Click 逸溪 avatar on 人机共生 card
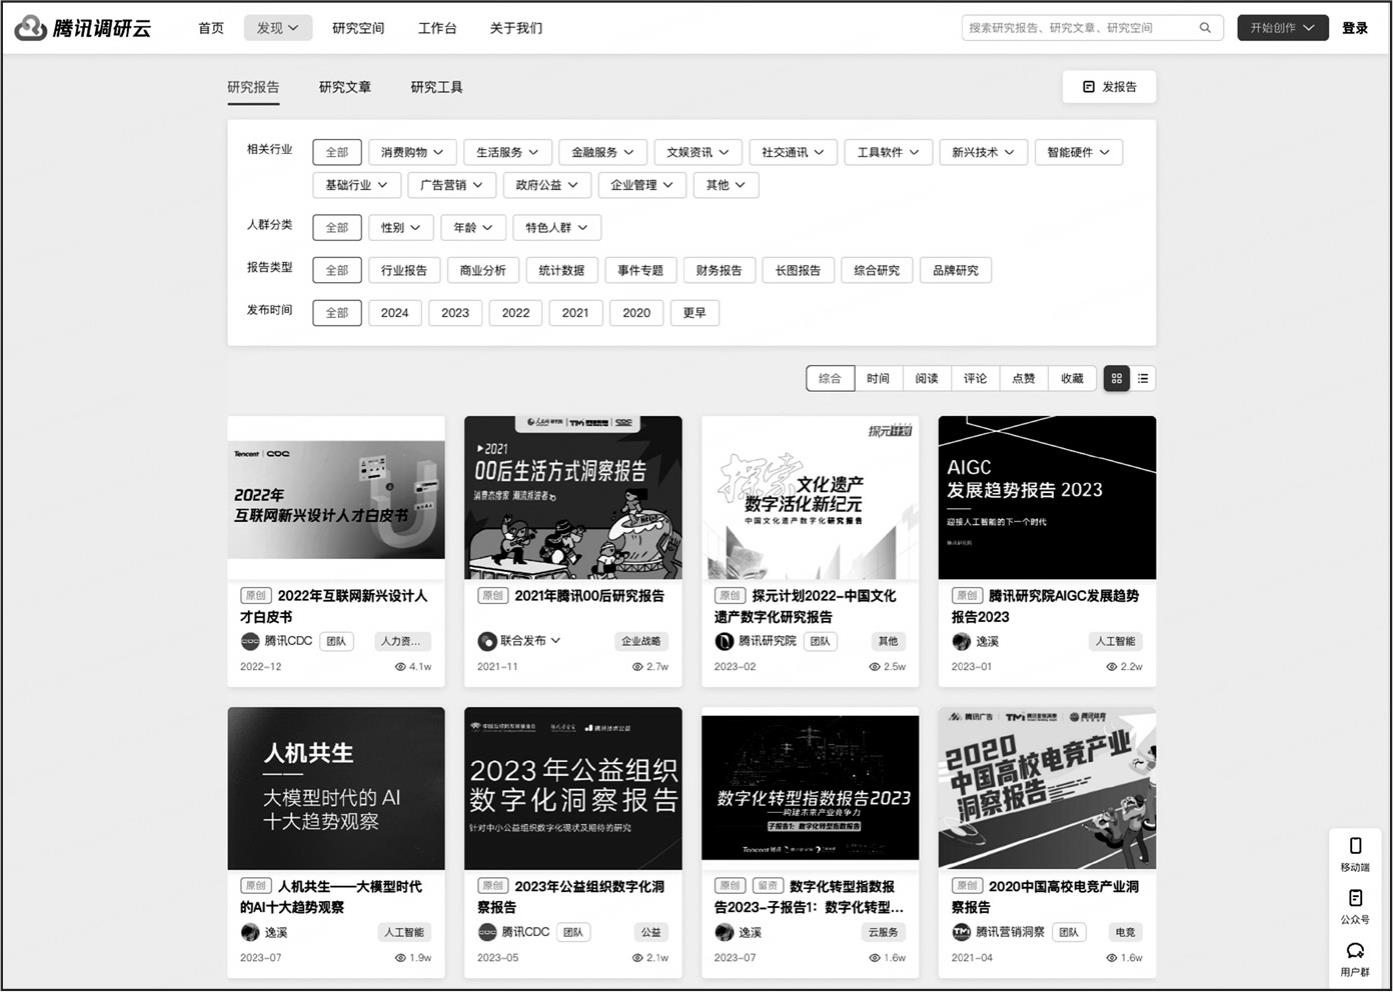 coord(250,932)
